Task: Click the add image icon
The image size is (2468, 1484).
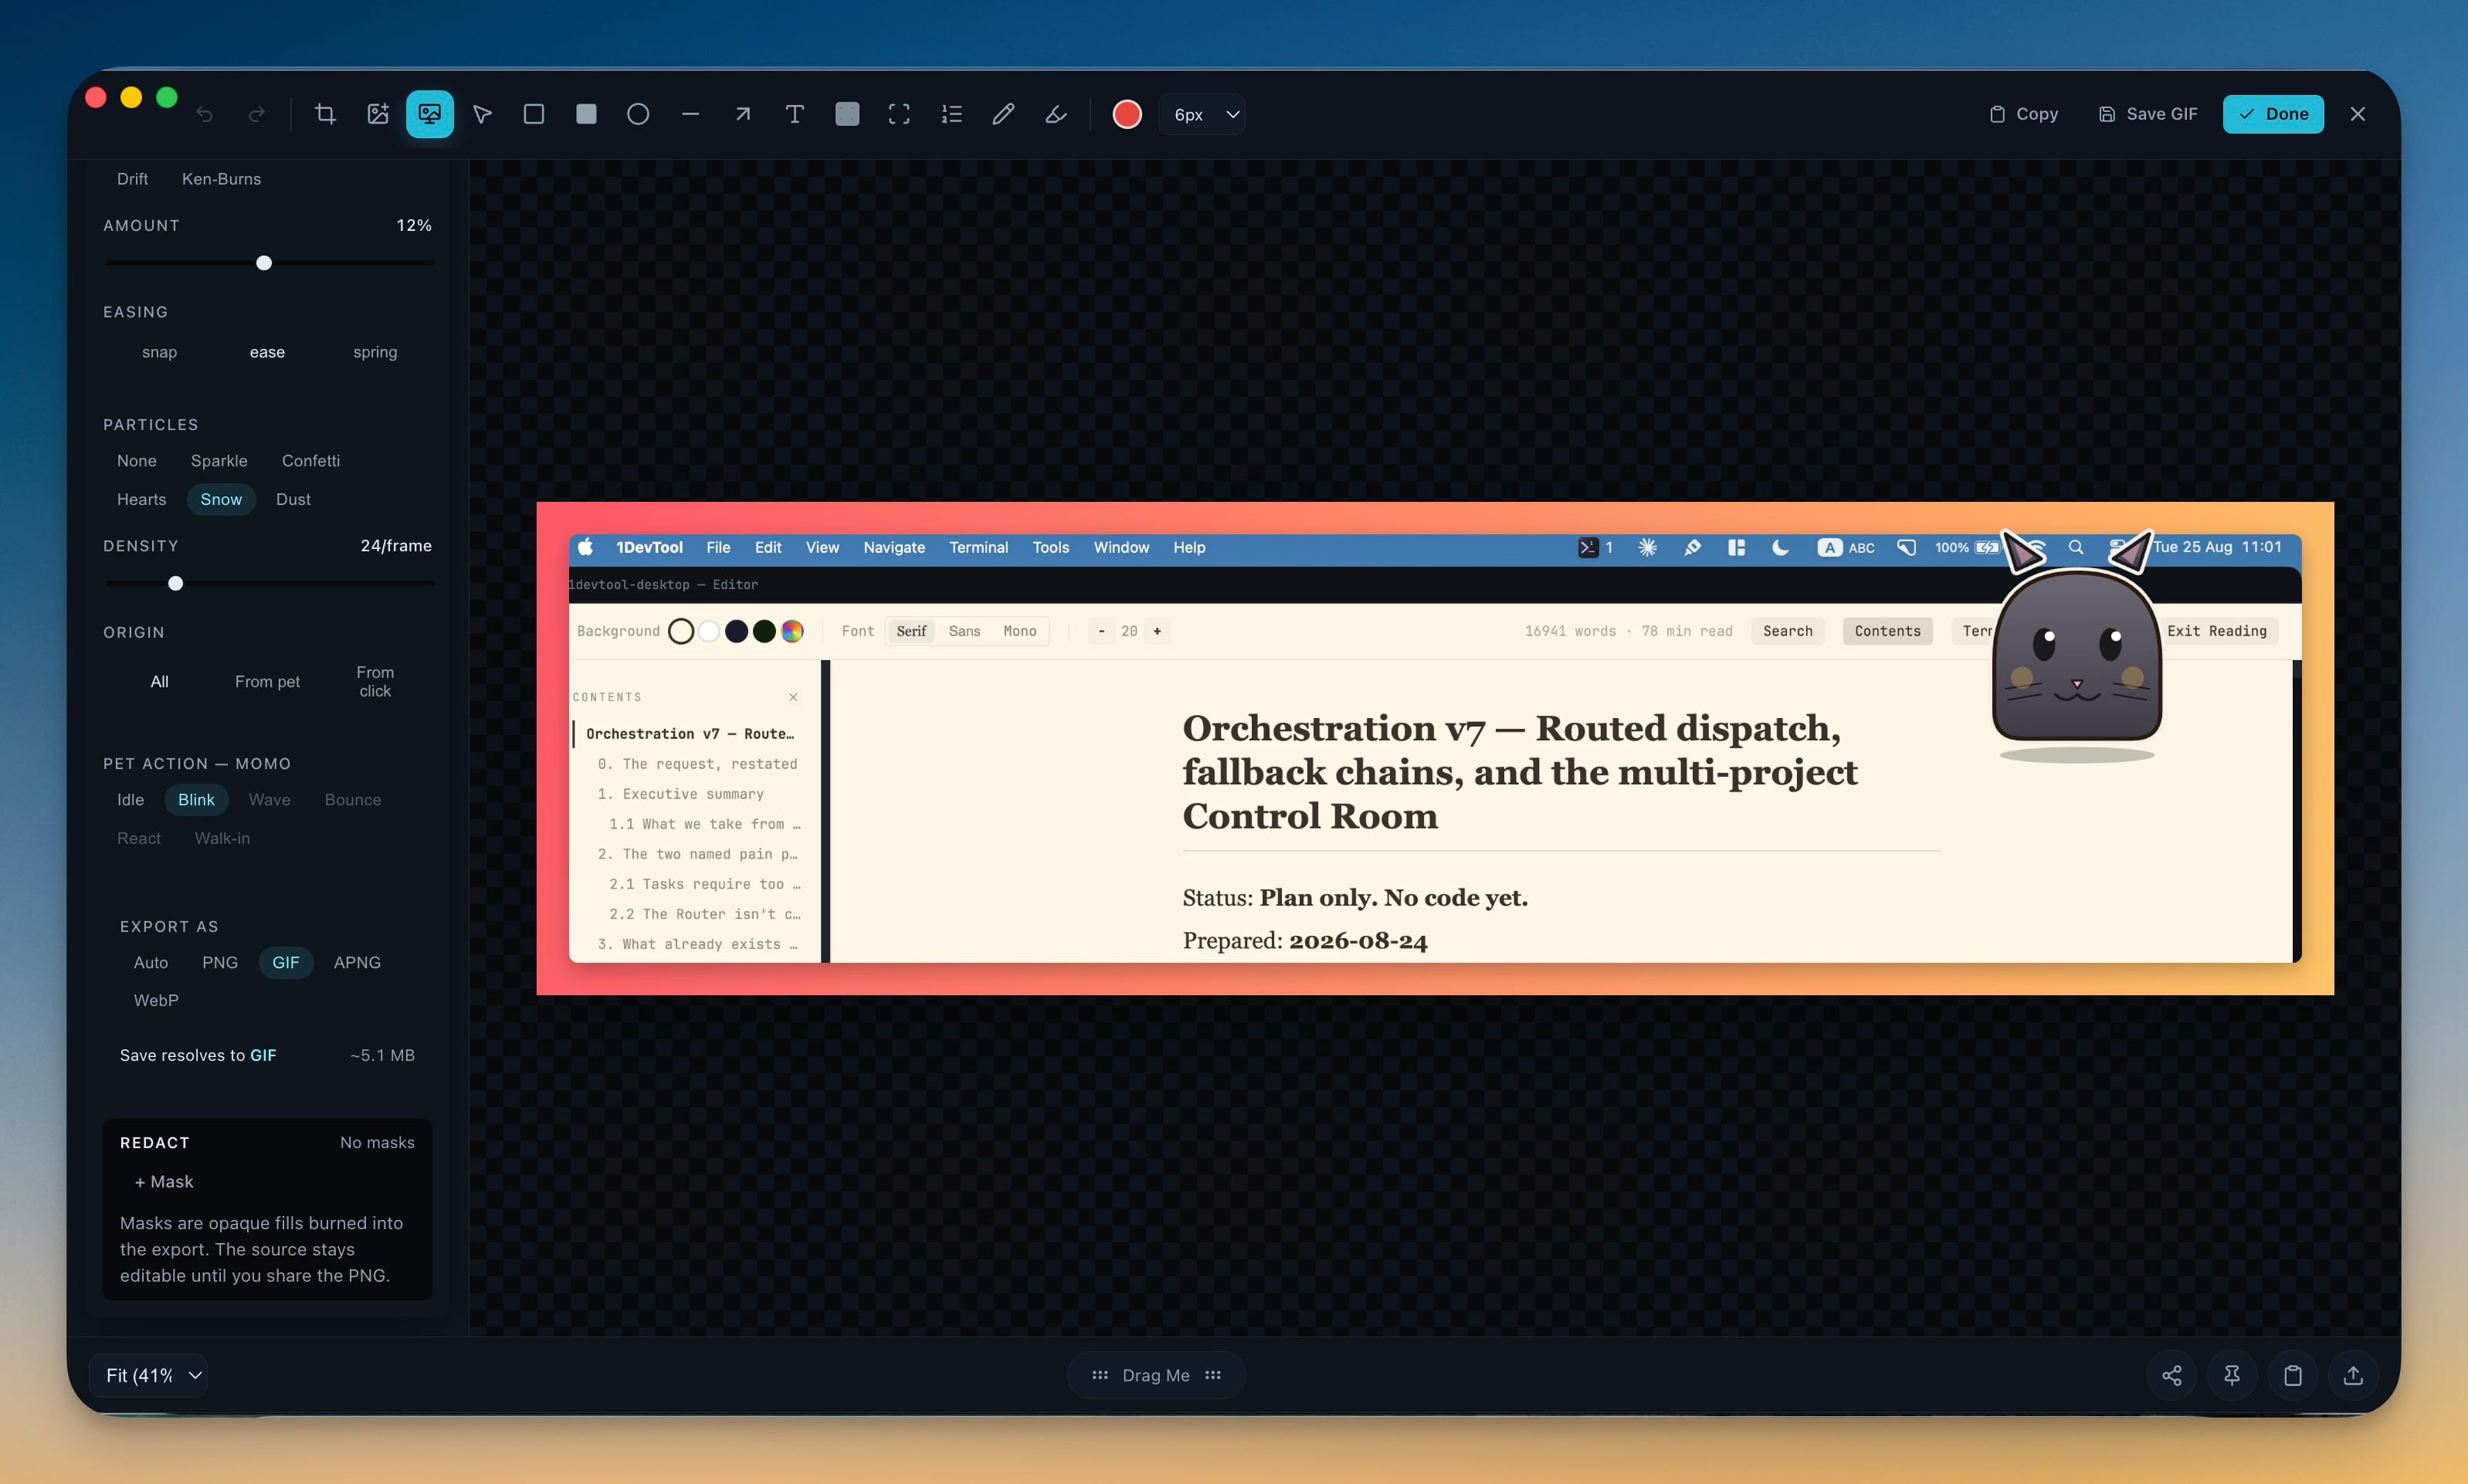Action: click(377, 114)
